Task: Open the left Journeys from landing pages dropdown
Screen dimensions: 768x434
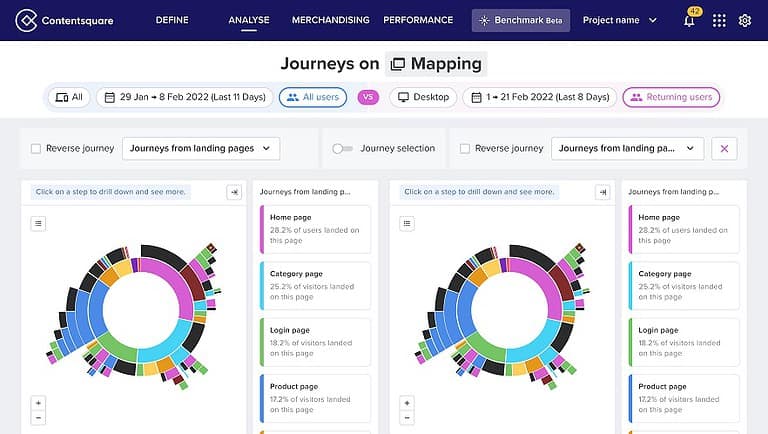Action: tap(201, 148)
